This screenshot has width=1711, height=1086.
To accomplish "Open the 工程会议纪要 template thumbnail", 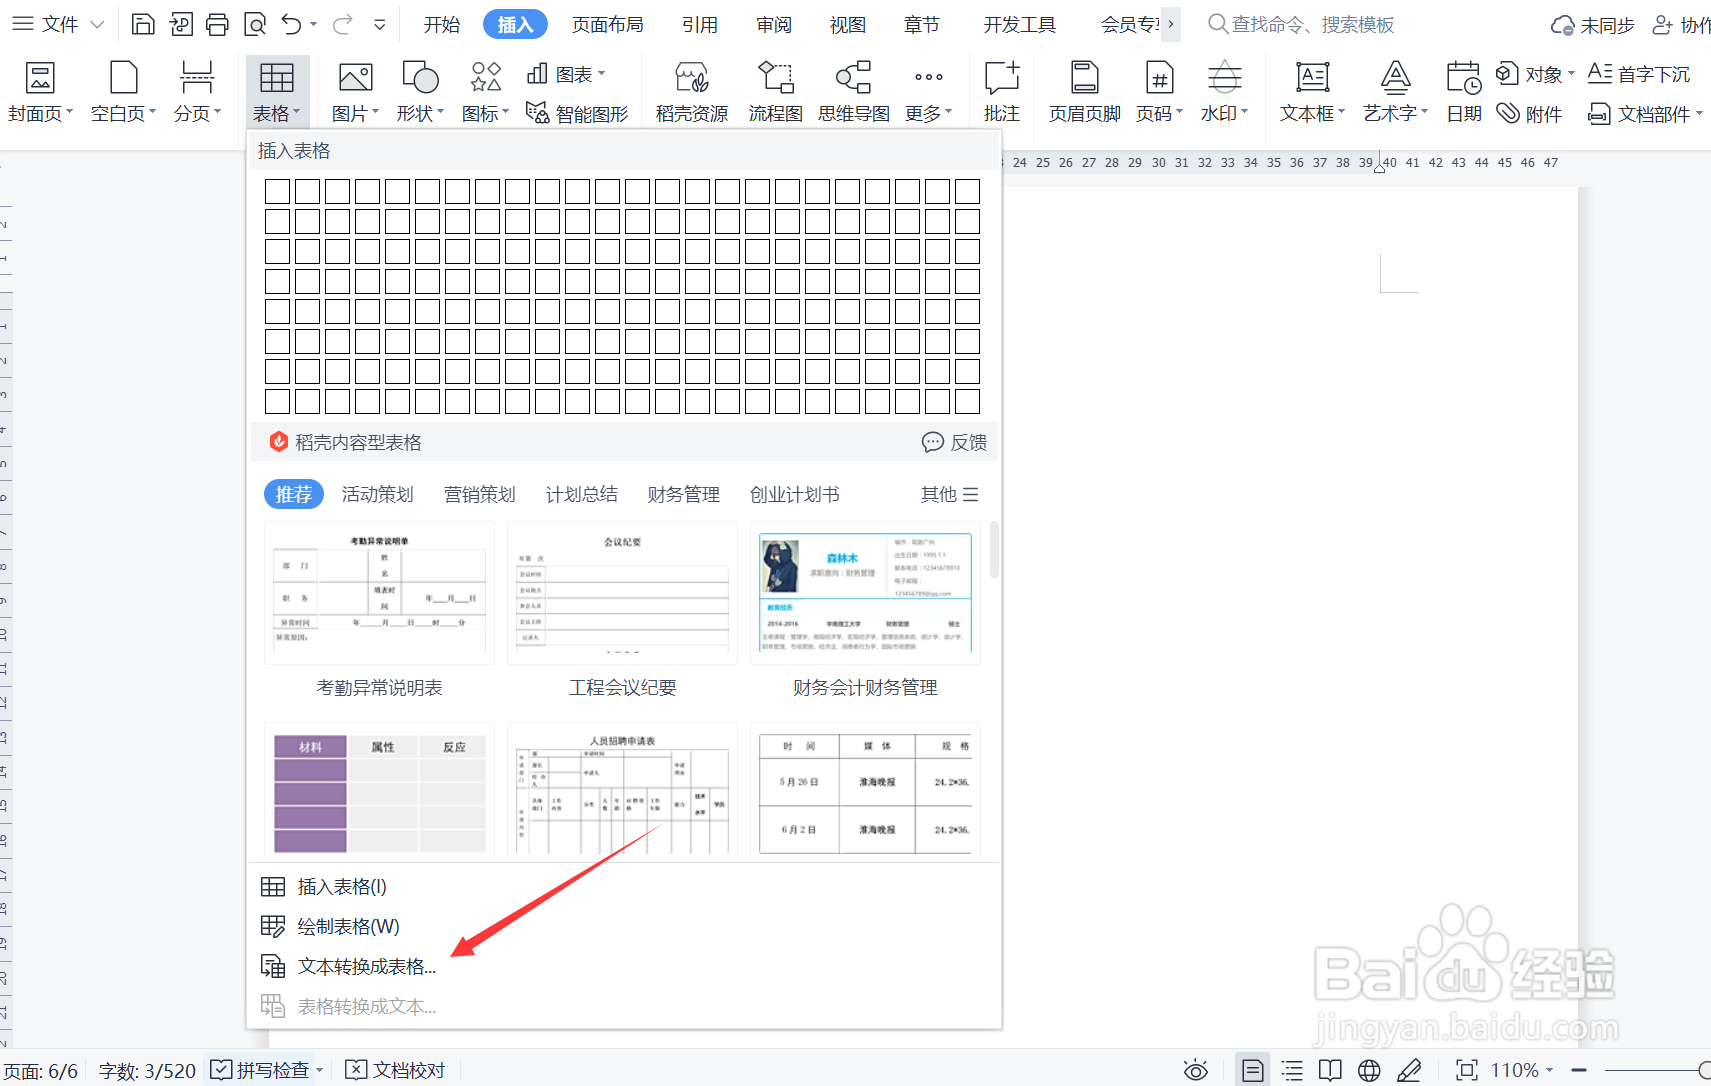I will 621,593.
